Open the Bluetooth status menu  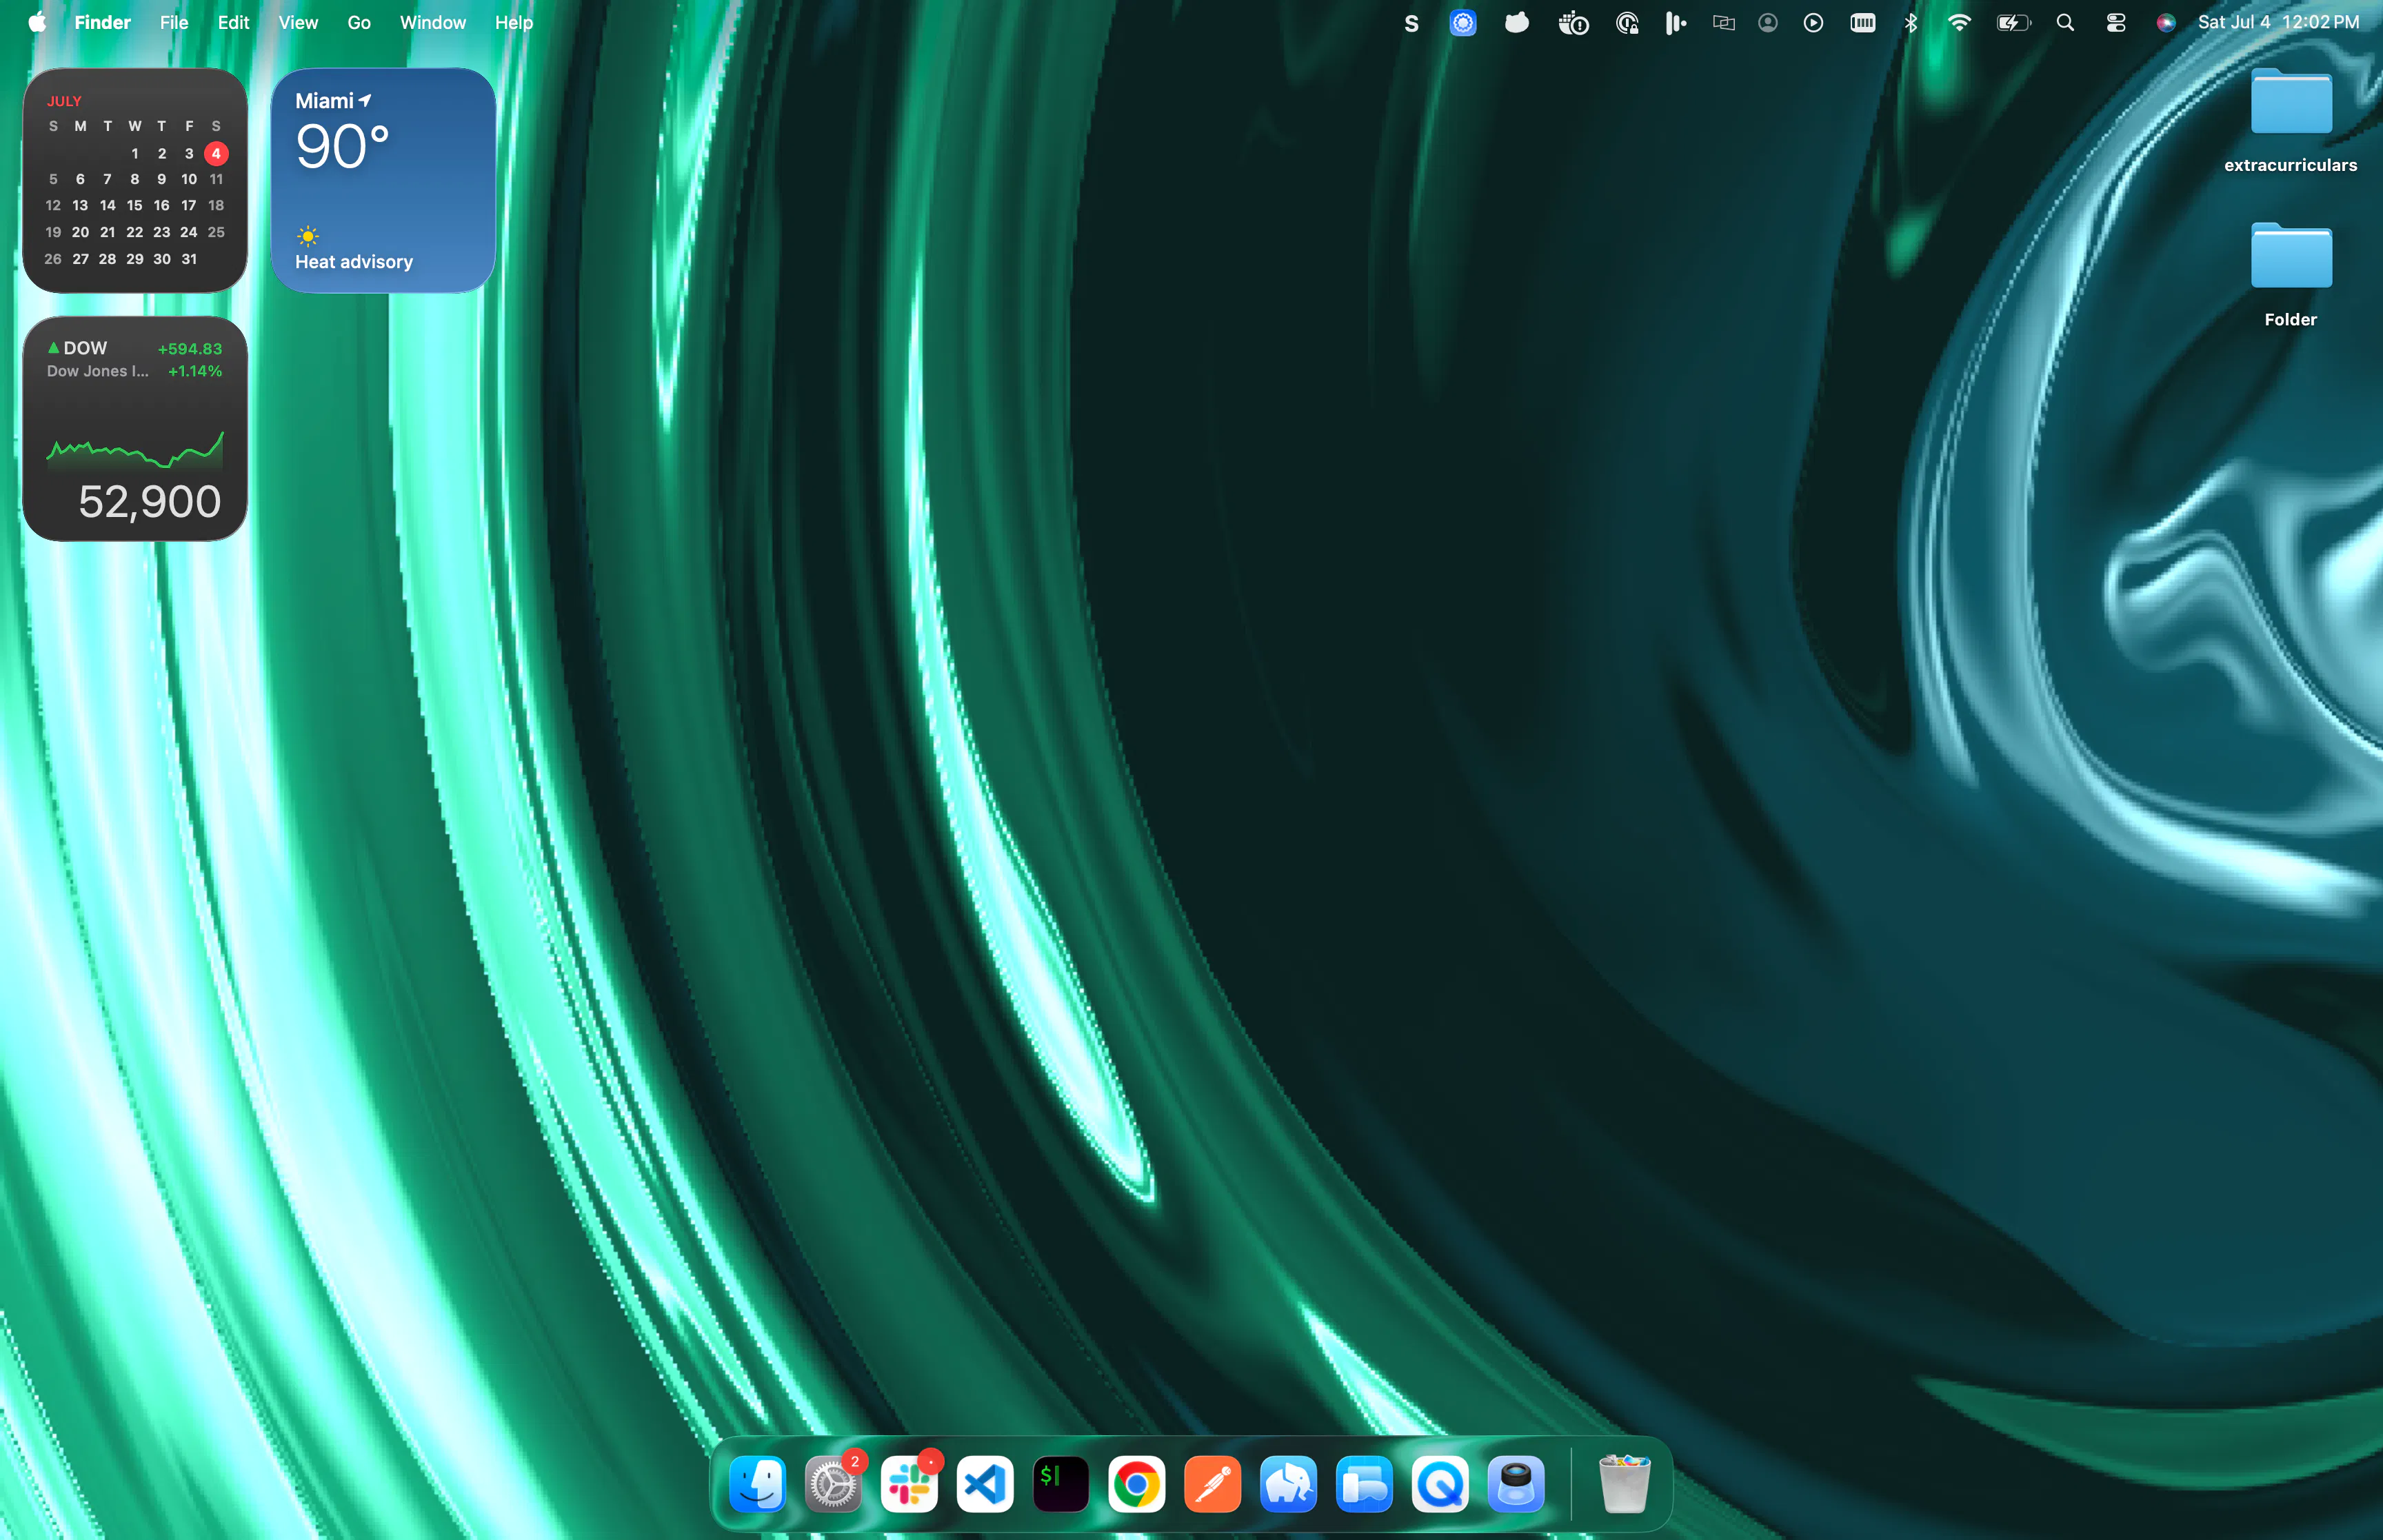1911,23
